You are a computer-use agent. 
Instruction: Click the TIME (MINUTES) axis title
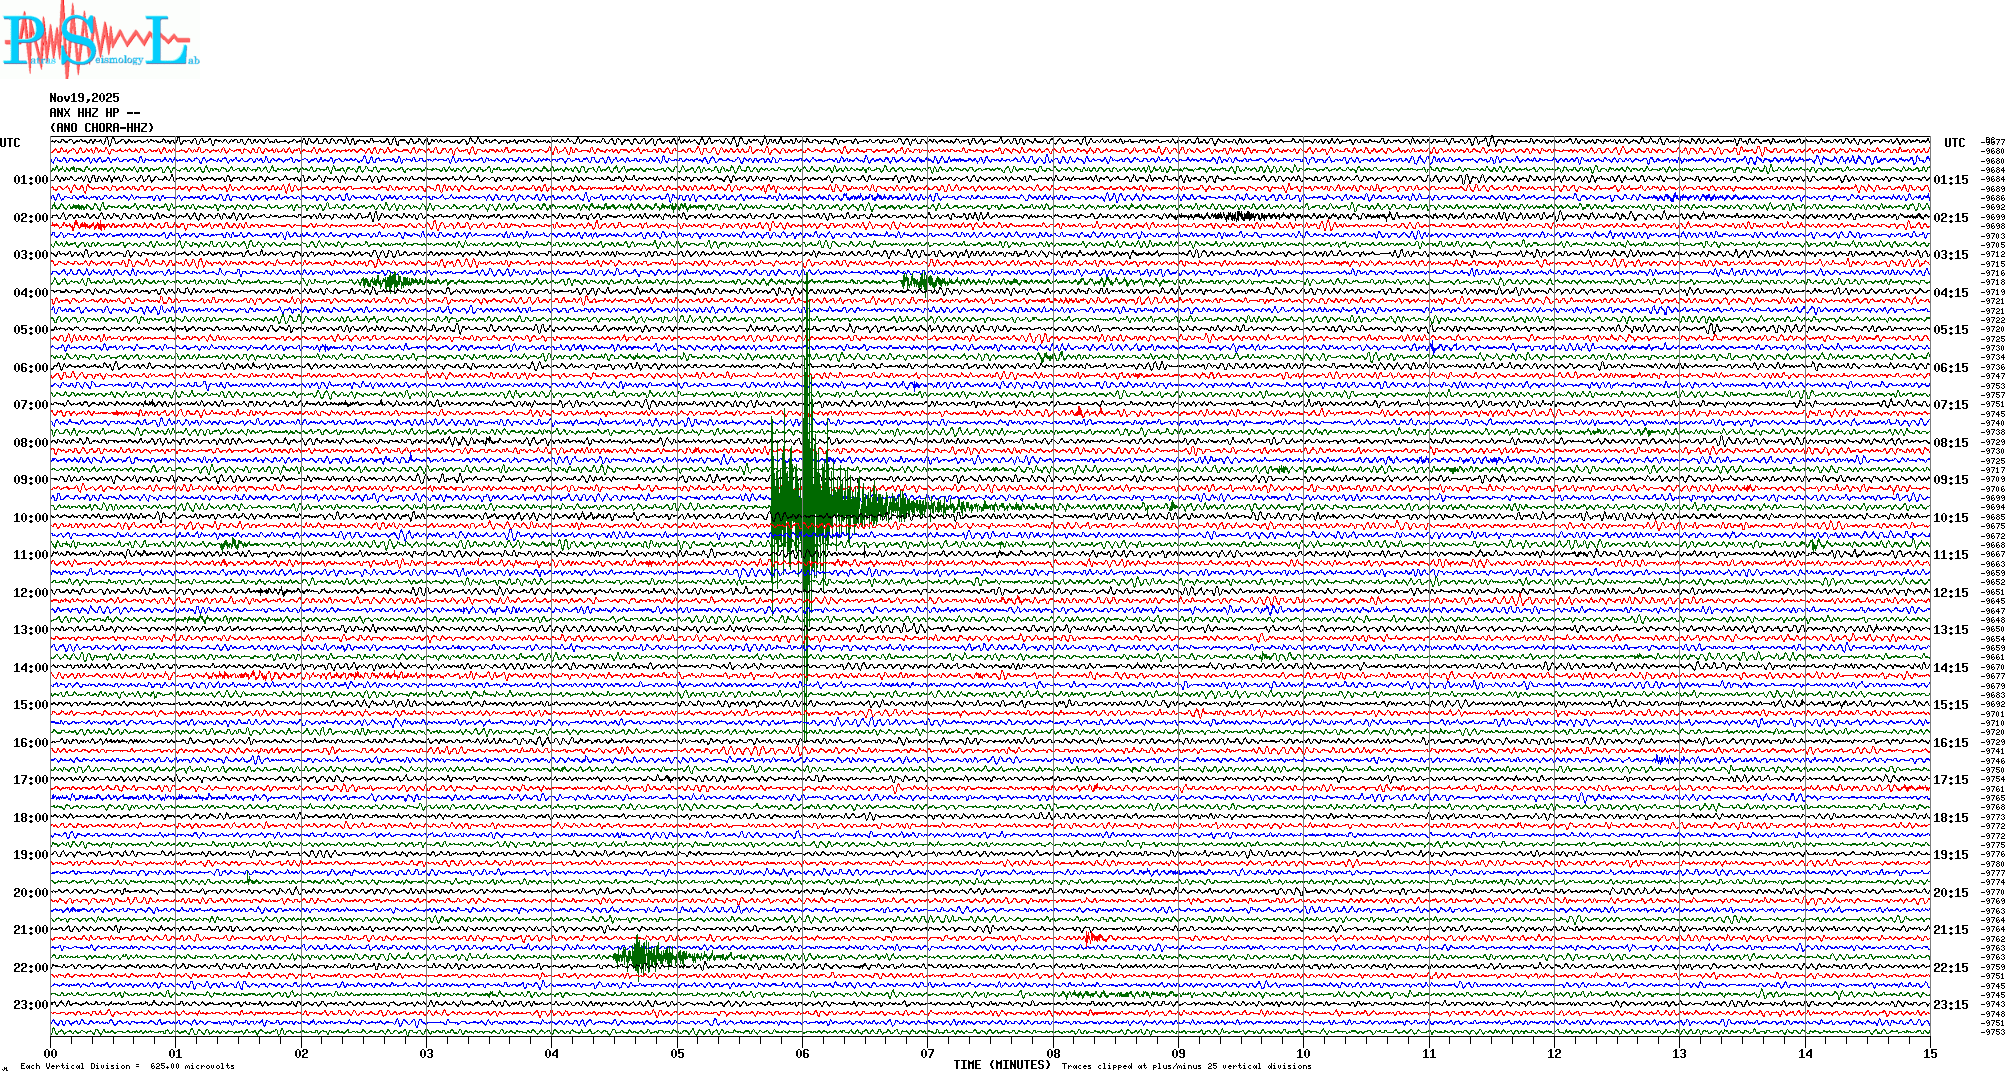point(1001,1065)
